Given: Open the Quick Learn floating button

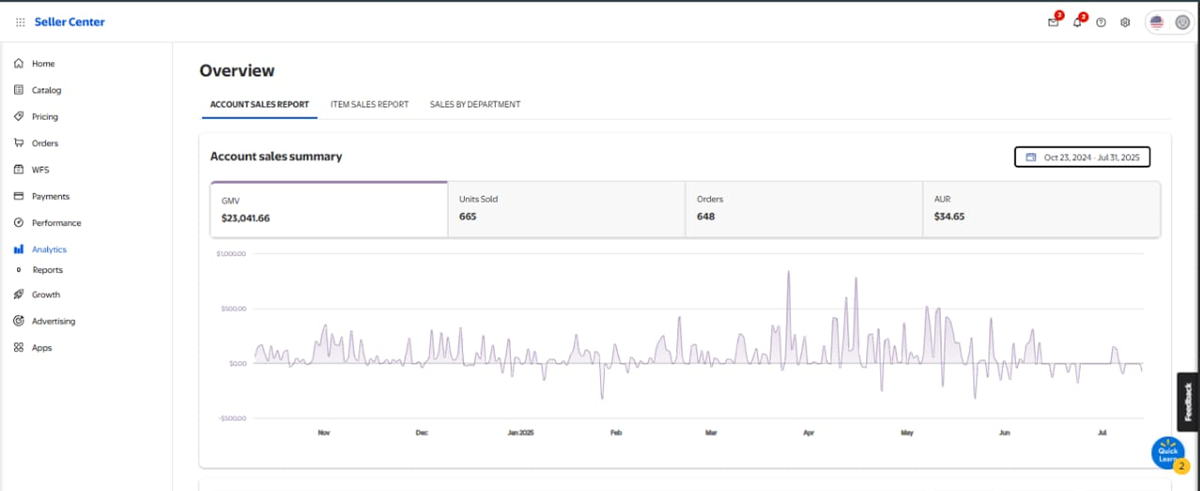Looking at the screenshot, I should coord(1168,453).
